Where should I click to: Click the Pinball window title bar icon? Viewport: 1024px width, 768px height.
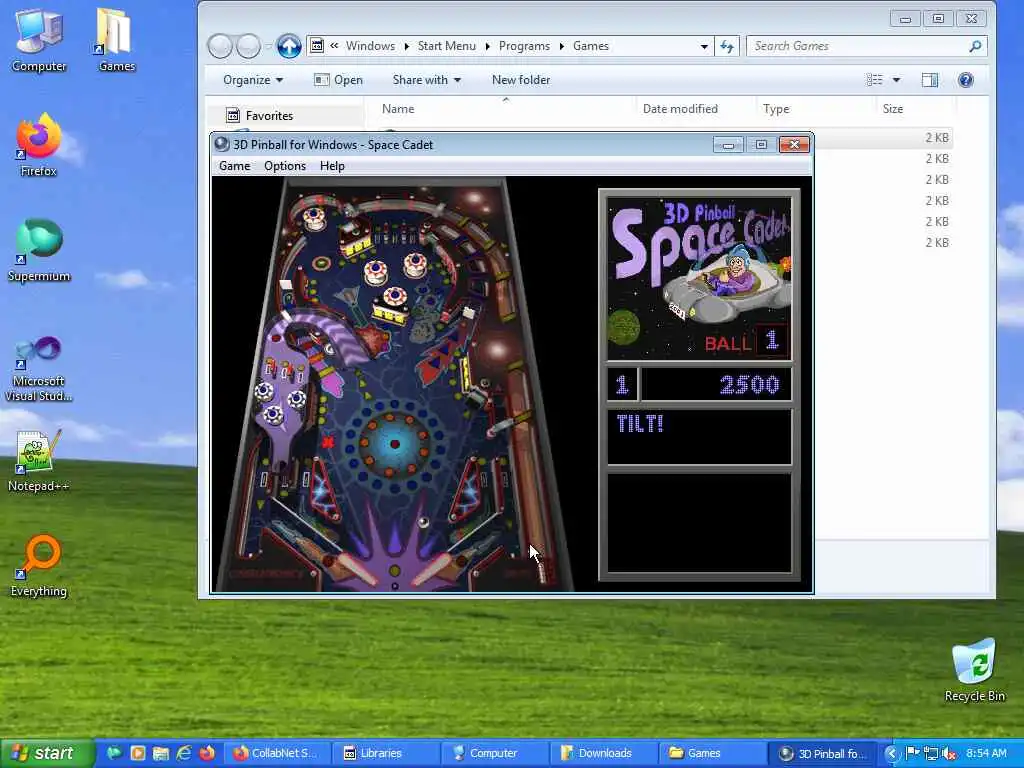click(x=222, y=144)
